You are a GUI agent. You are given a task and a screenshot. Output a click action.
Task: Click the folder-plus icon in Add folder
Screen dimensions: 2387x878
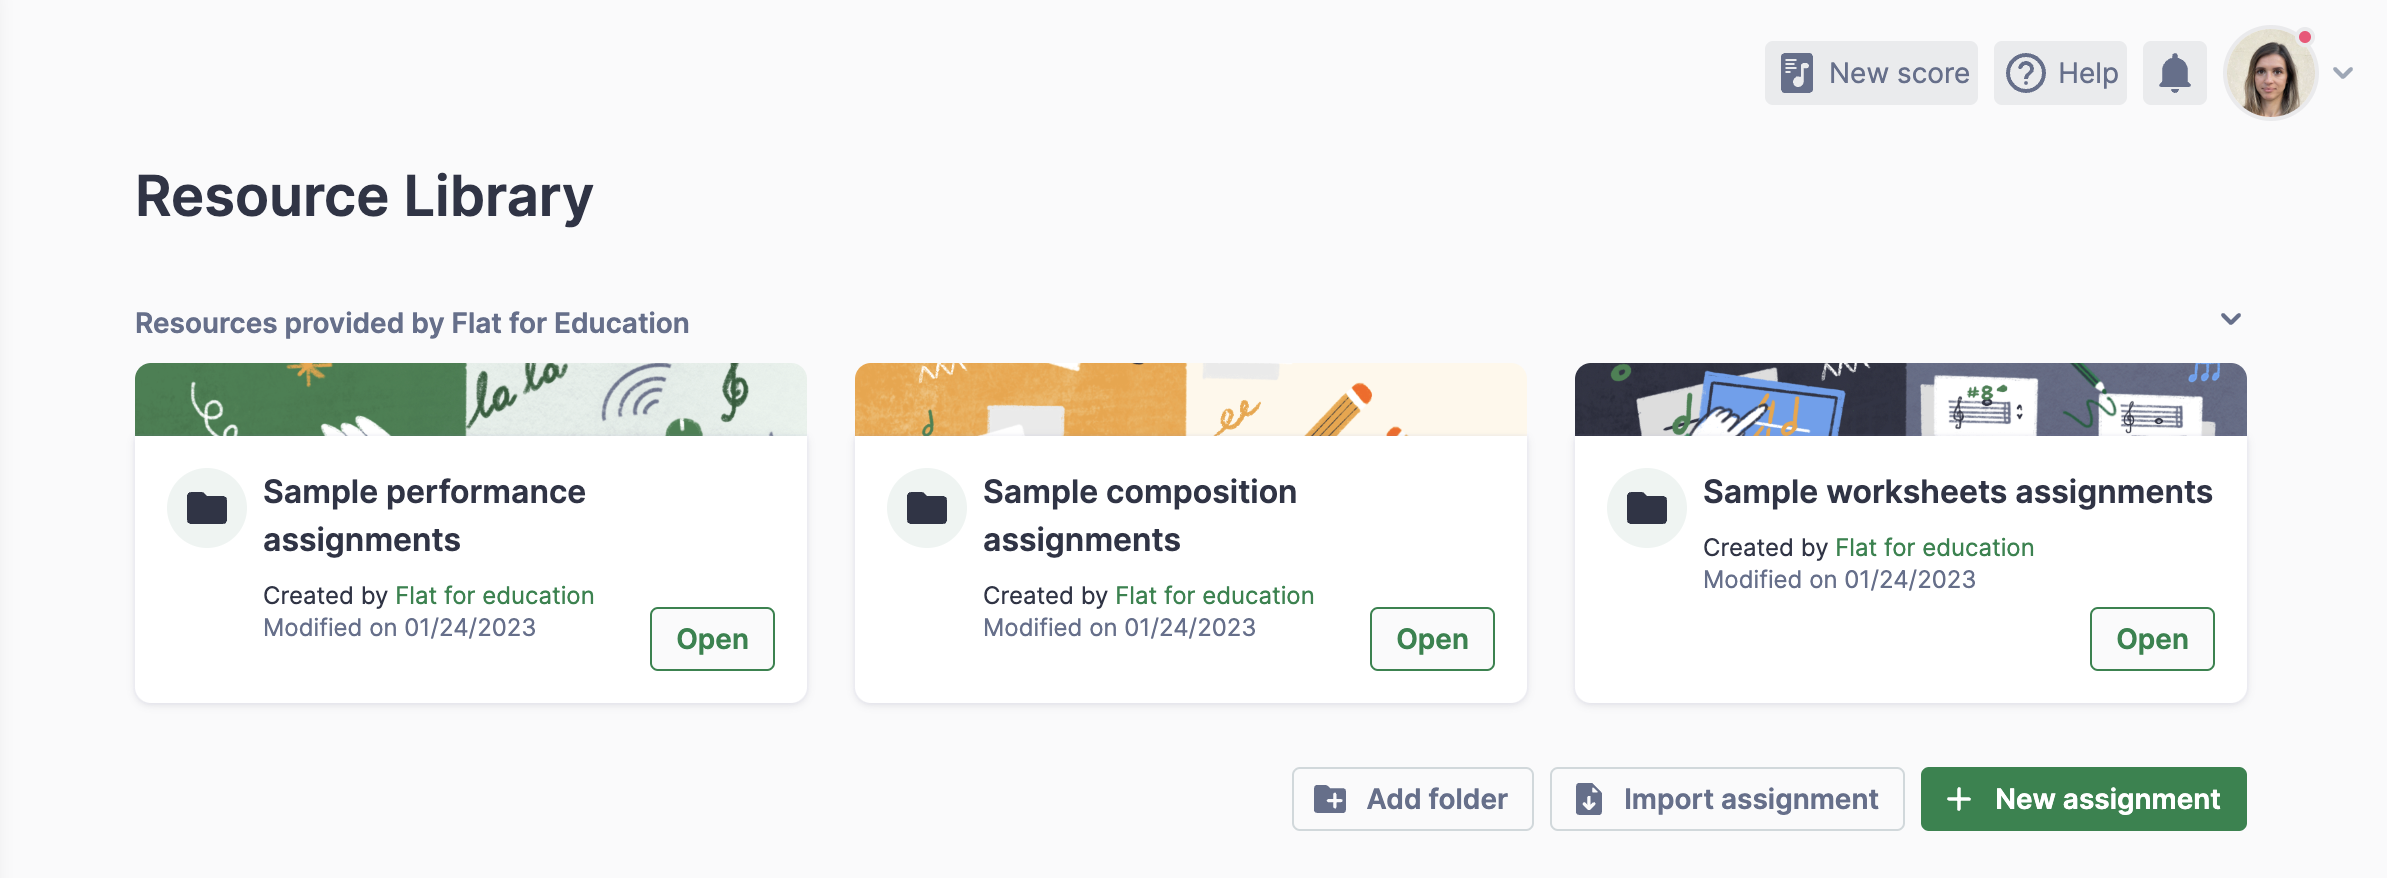point(1330,799)
